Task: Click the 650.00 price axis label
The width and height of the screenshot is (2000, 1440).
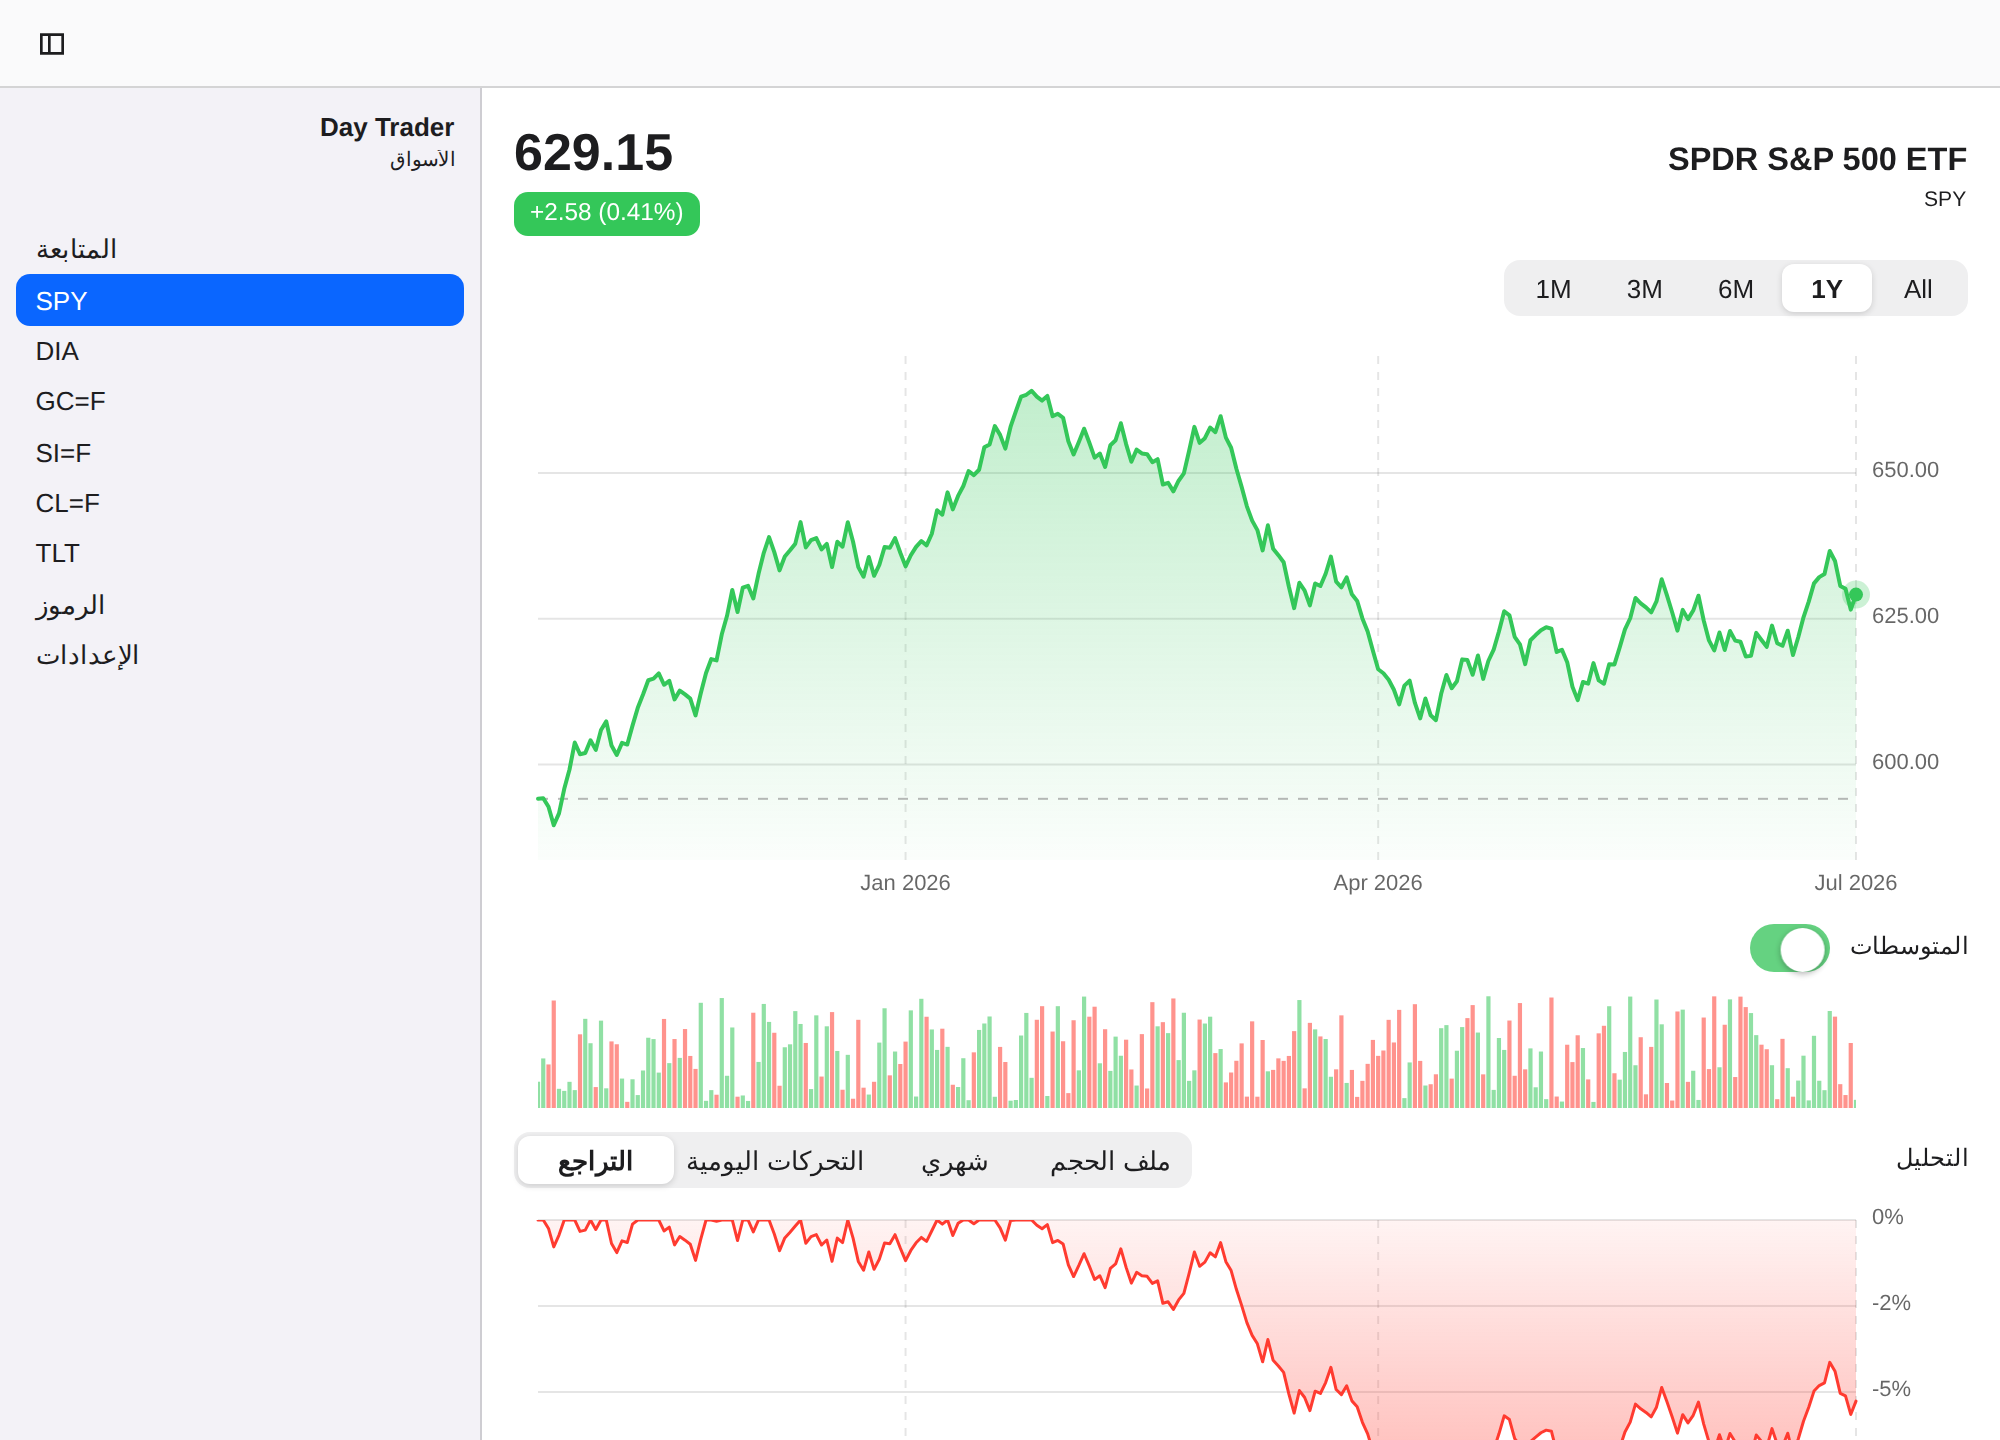Action: 1905,470
